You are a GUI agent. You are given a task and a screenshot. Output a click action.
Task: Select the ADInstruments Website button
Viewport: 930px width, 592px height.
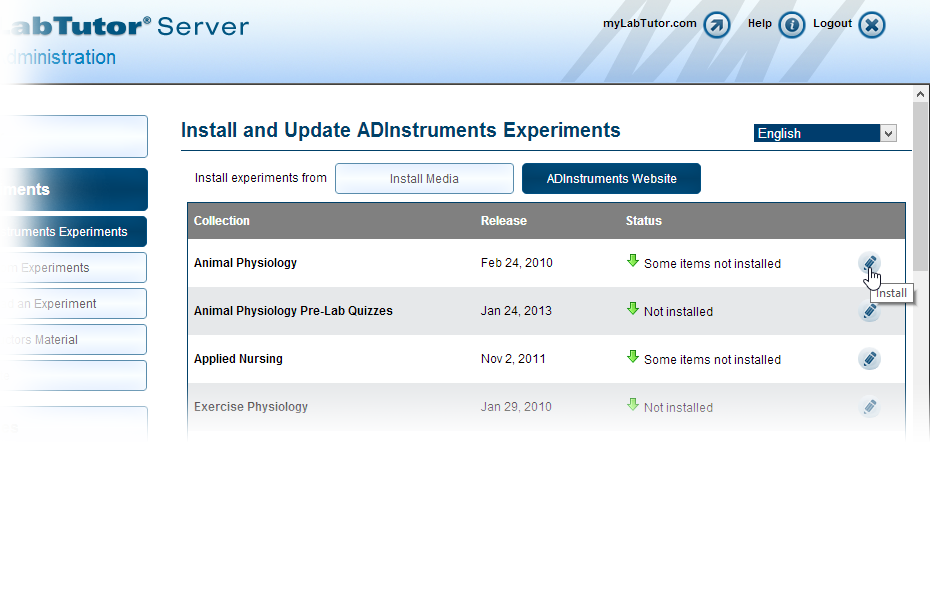click(611, 178)
